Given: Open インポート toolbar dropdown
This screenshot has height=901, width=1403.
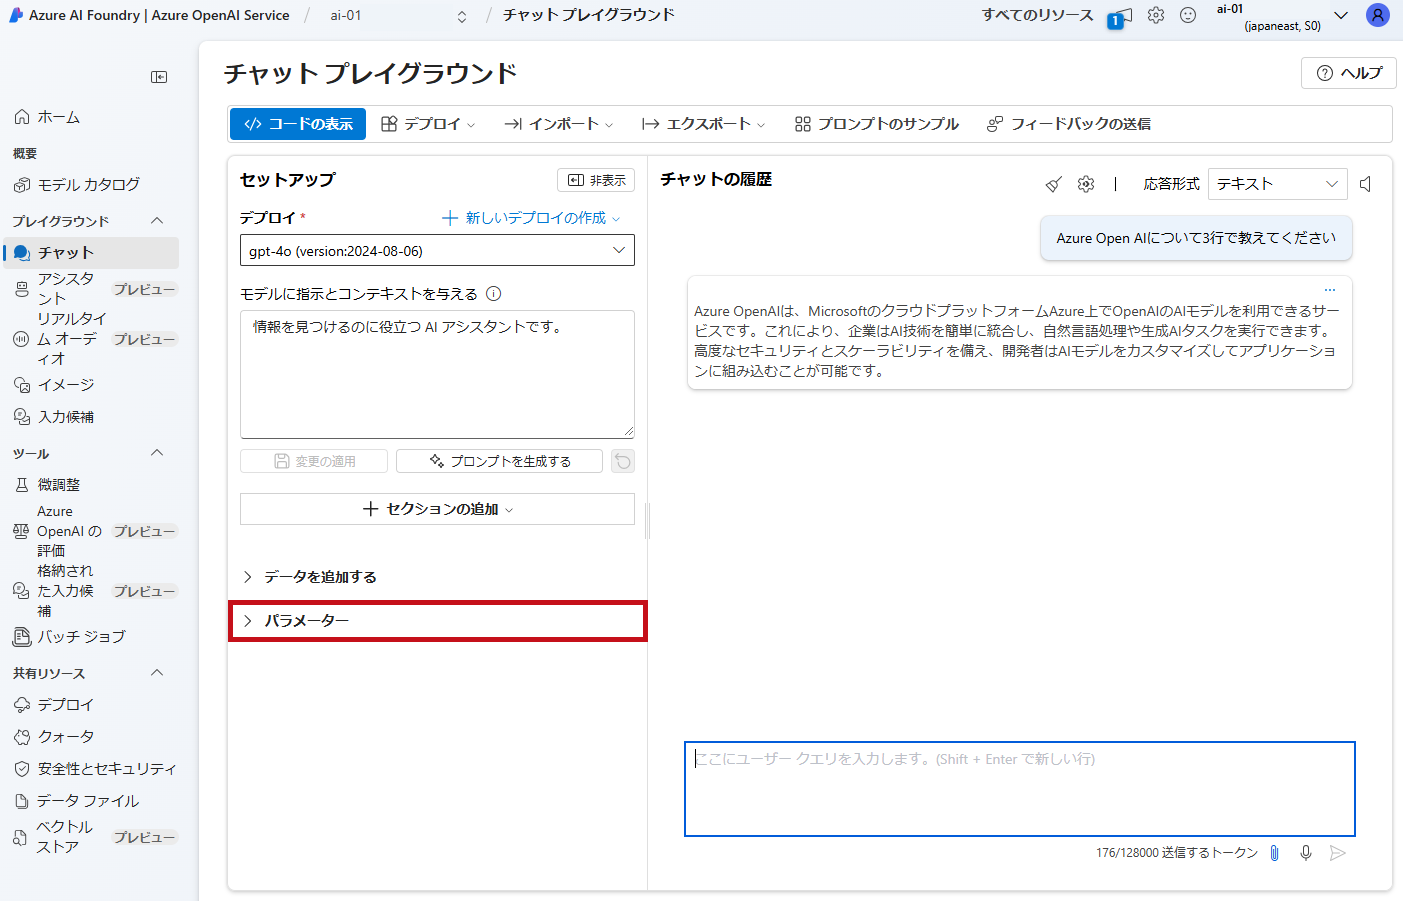Looking at the screenshot, I should (x=558, y=124).
